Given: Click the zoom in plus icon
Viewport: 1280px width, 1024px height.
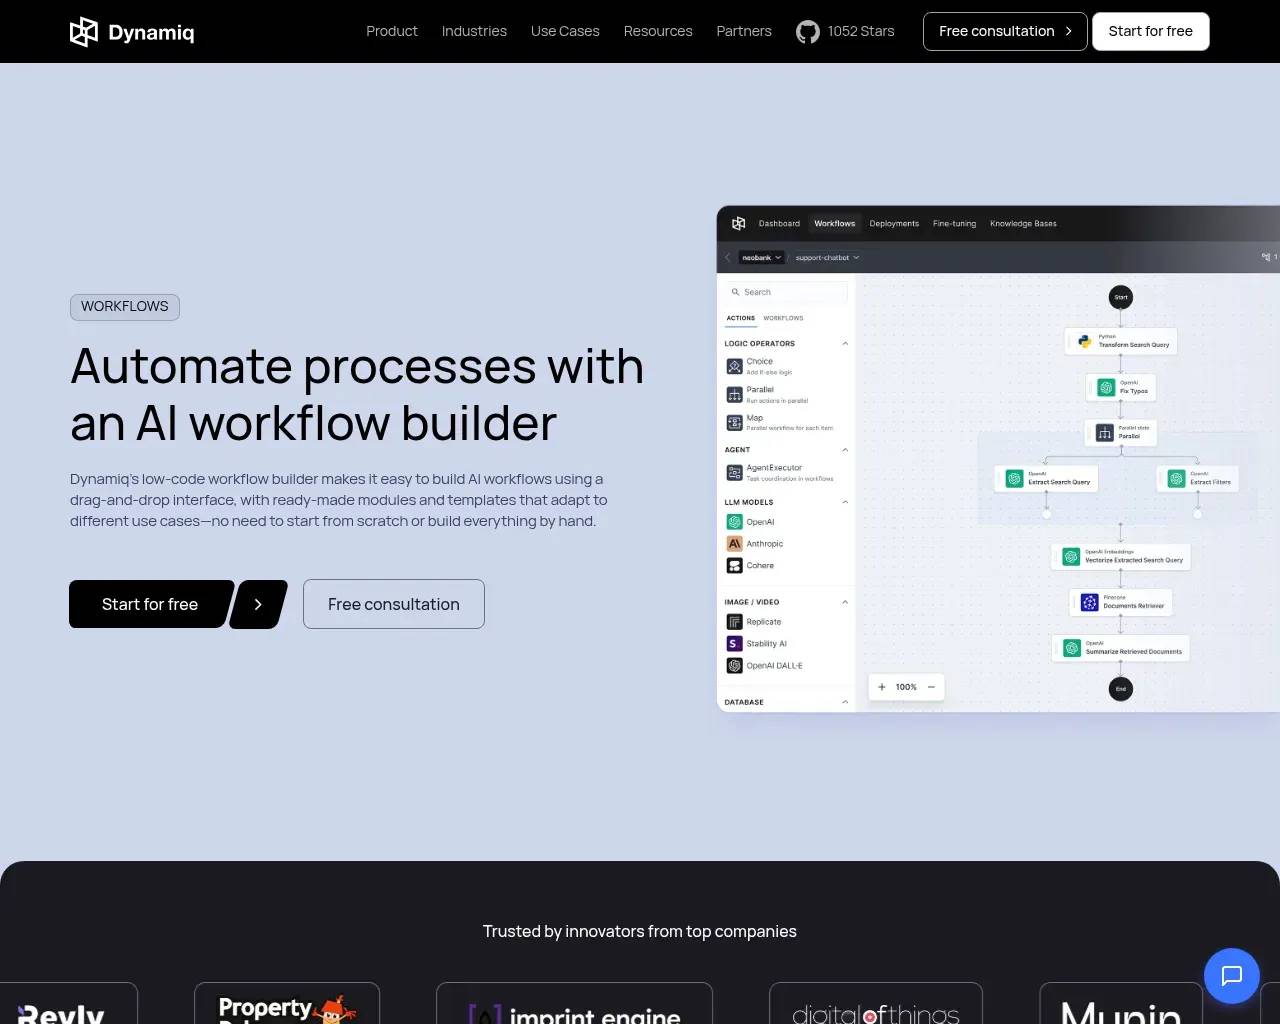Looking at the screenshot, I should [x=881, y=687].
